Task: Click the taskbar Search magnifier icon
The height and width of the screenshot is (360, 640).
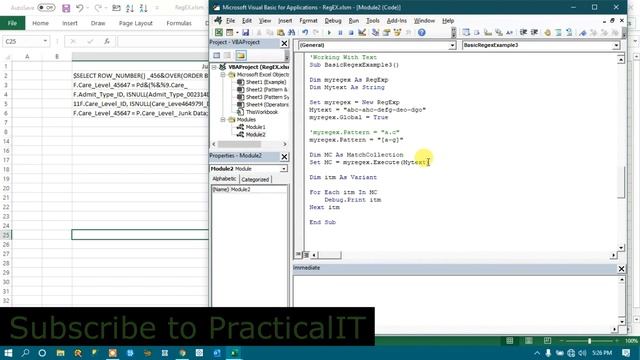Action: point(25,353)
